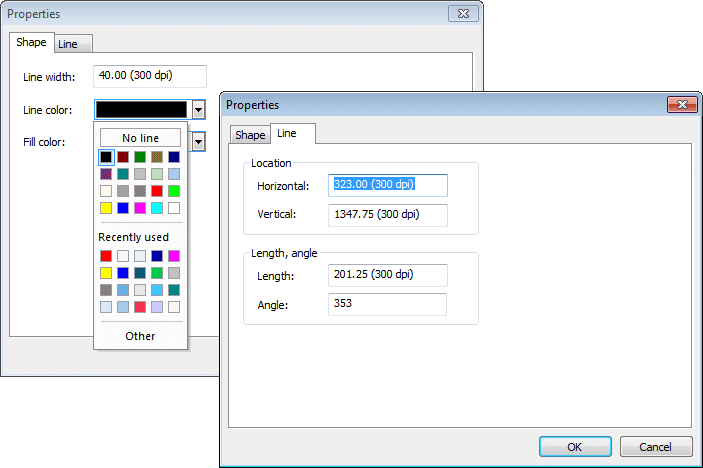Pick the pure red swatch under Recently used

(x=106, y=256)
